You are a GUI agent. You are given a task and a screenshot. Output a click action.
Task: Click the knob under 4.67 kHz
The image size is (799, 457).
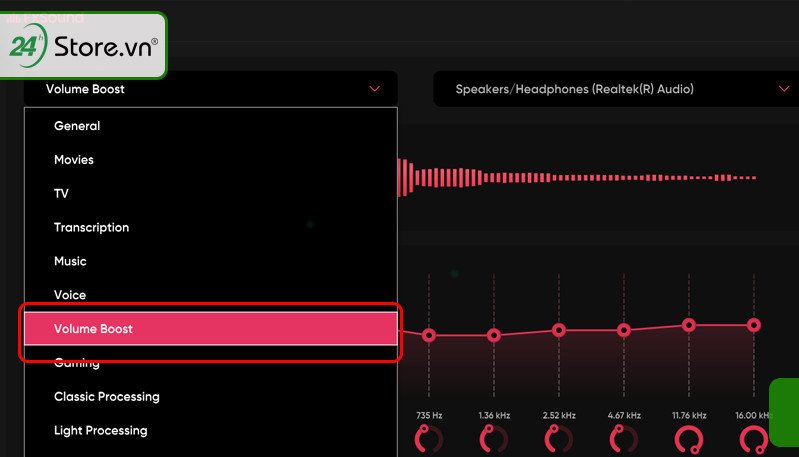[x=624, y=439]
